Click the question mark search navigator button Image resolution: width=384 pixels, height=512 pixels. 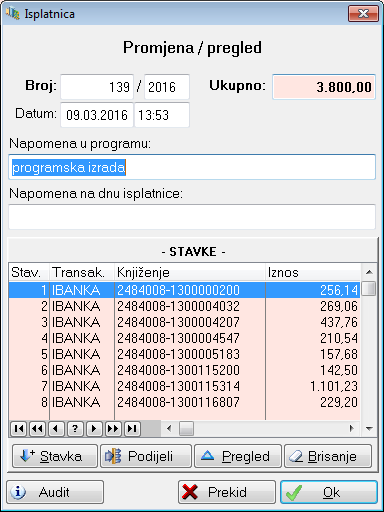click(75, 428)
